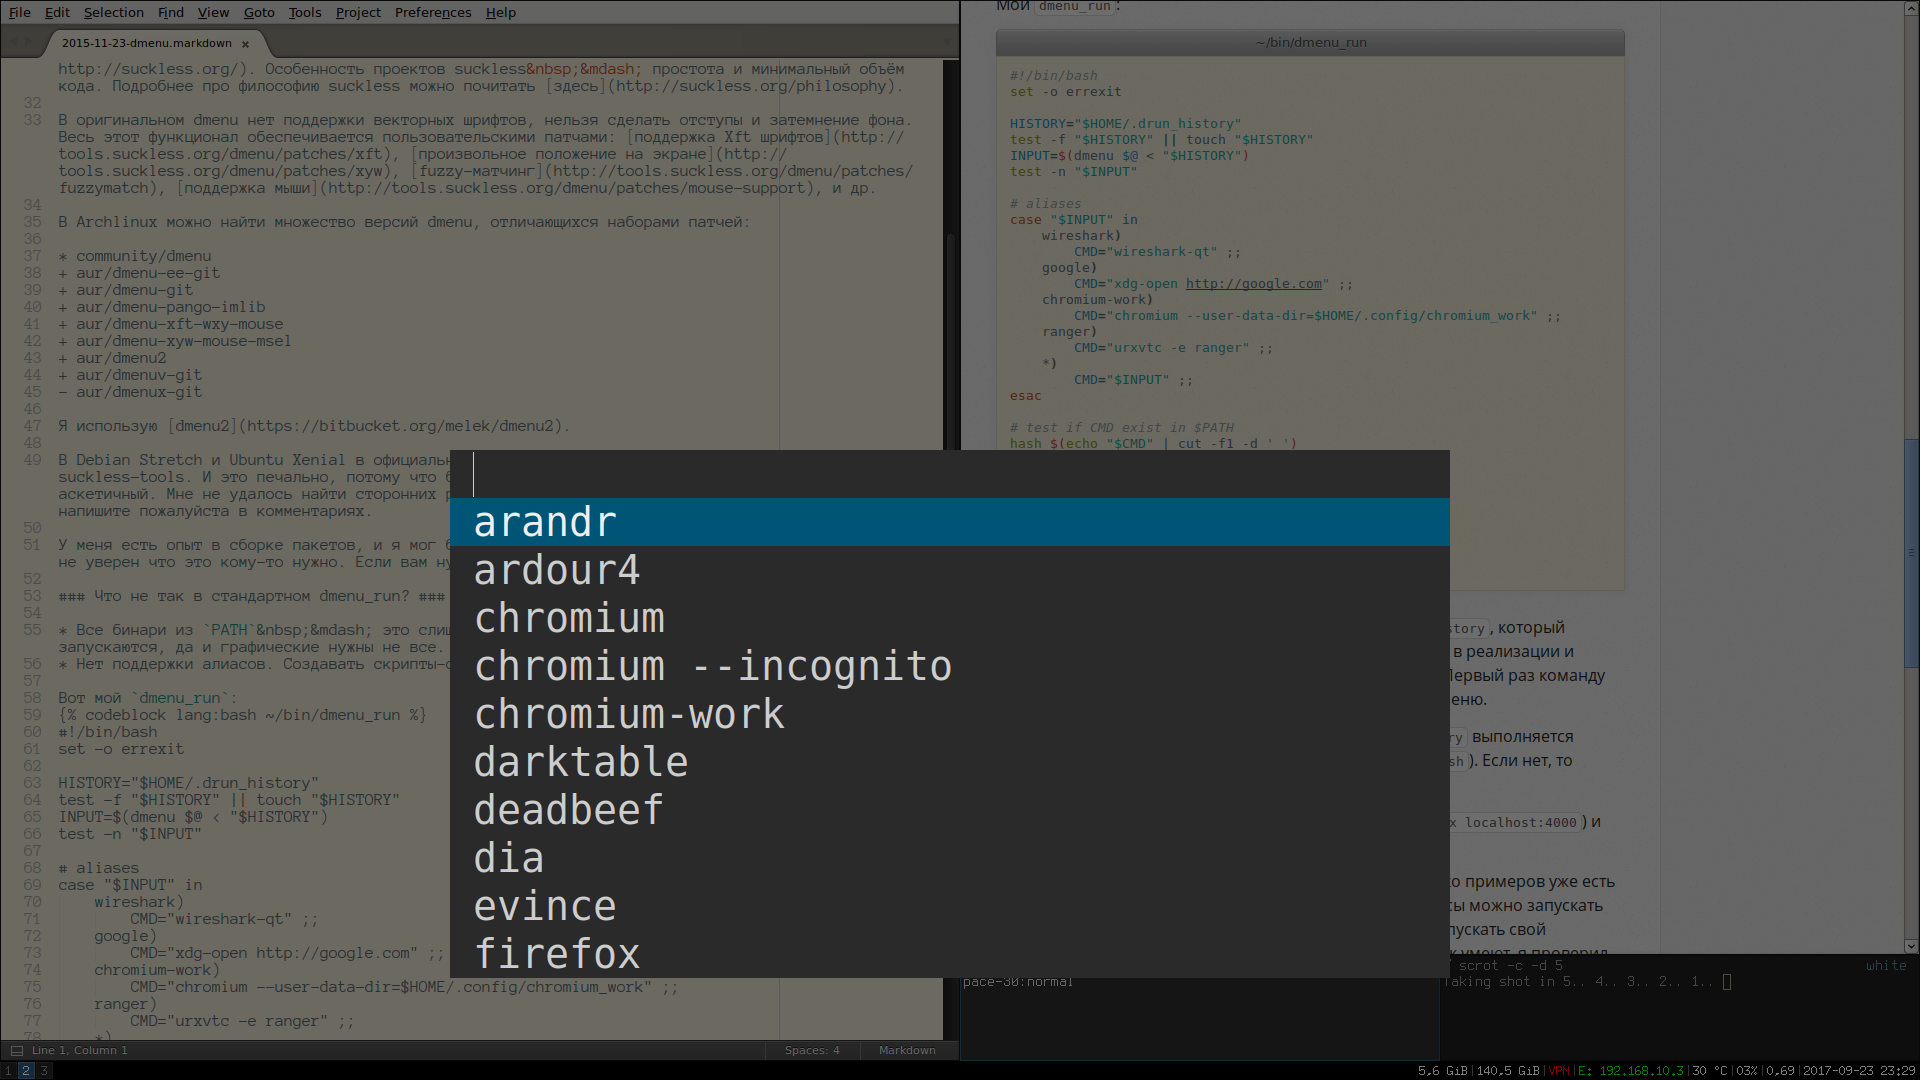This screenshot has width=1920, height=1080.
Task: Choose chromium --incognito from the dmenu list
Action: 712,666
